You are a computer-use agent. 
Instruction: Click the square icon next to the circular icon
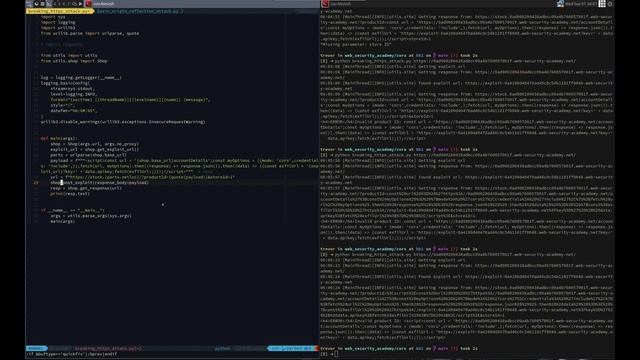coord(42,4)
